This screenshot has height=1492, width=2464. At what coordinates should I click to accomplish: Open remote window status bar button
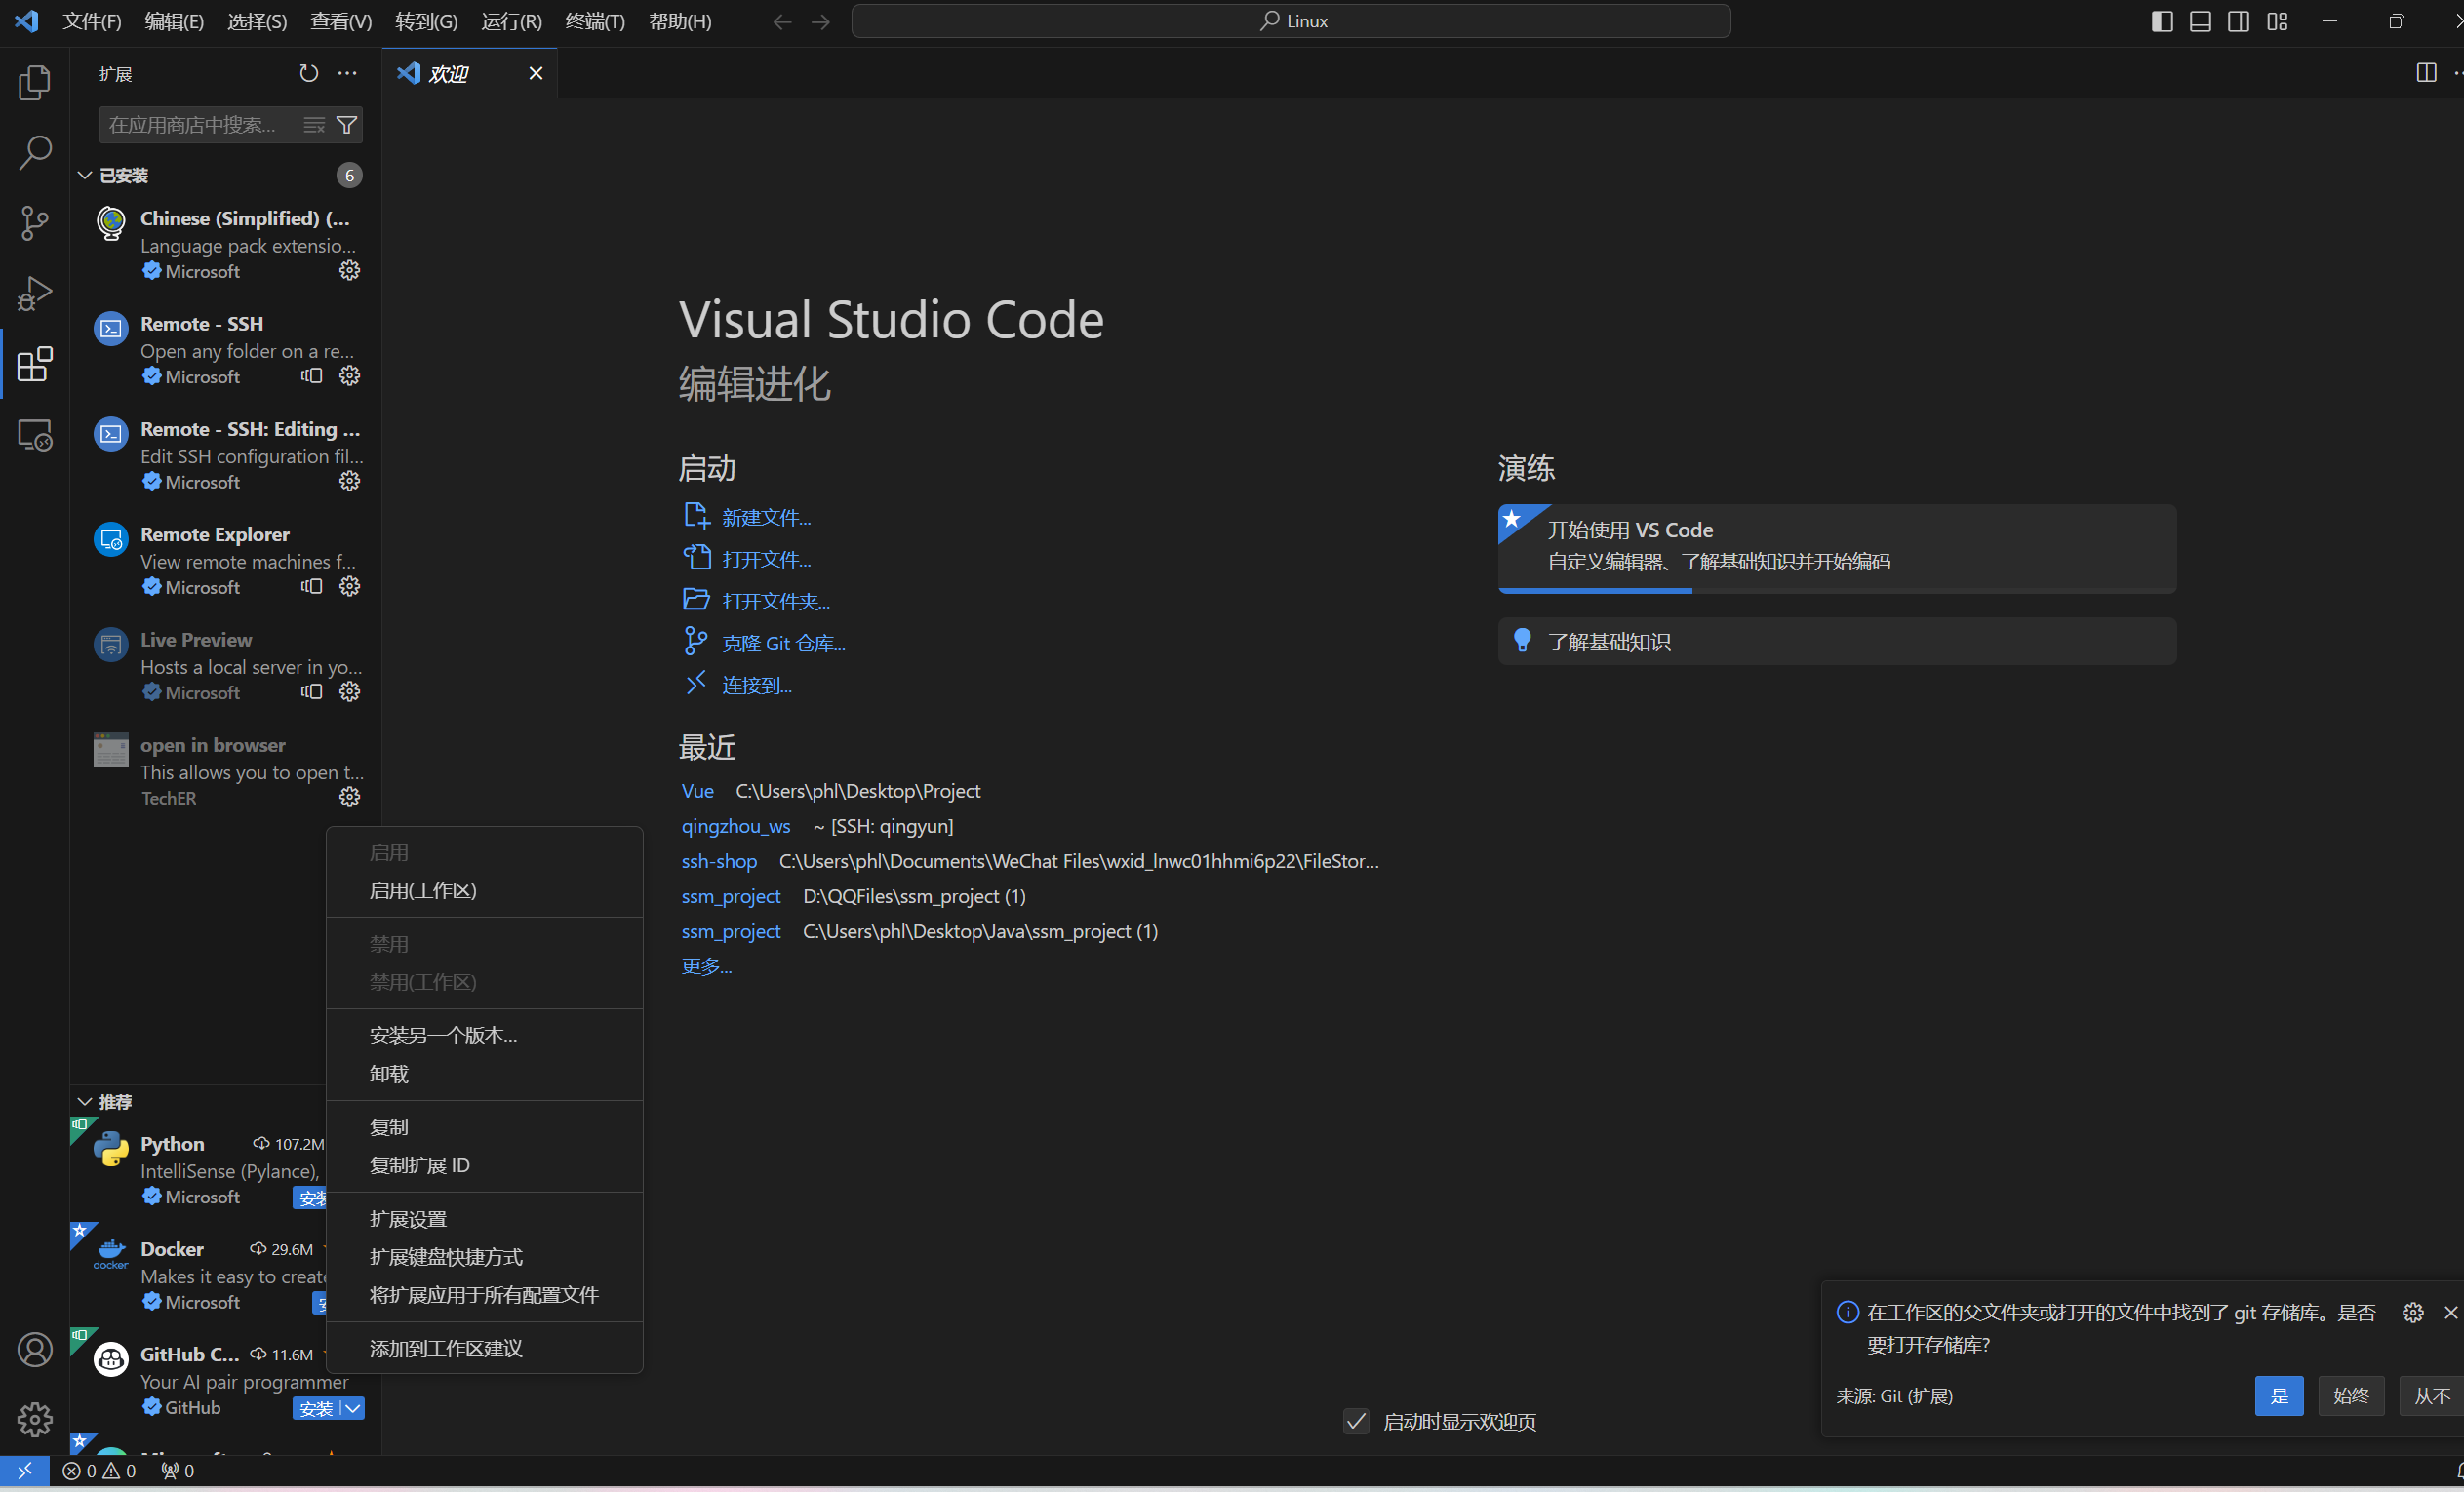25,1470
